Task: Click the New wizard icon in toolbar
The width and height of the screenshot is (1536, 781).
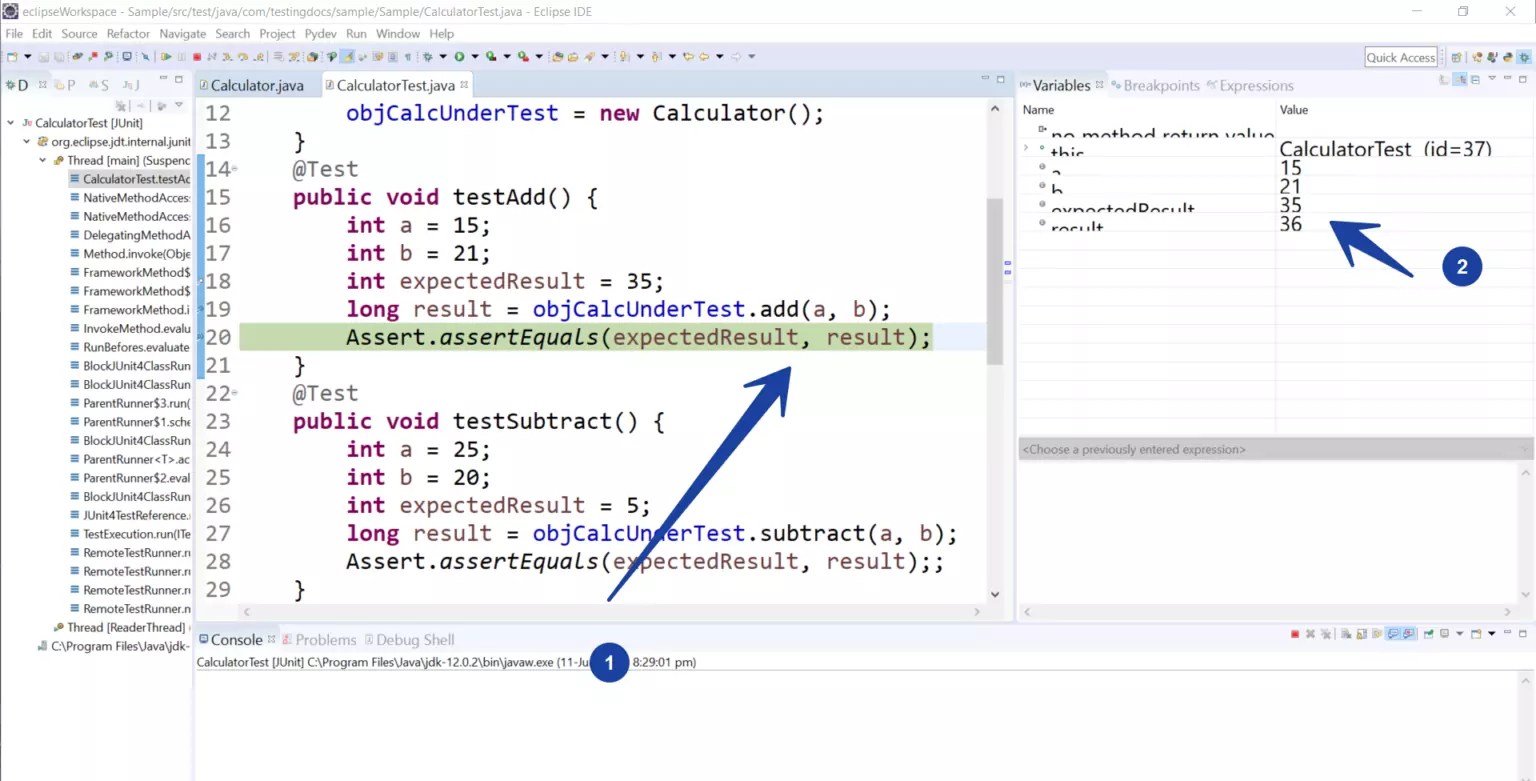Action: coord(11,57)
